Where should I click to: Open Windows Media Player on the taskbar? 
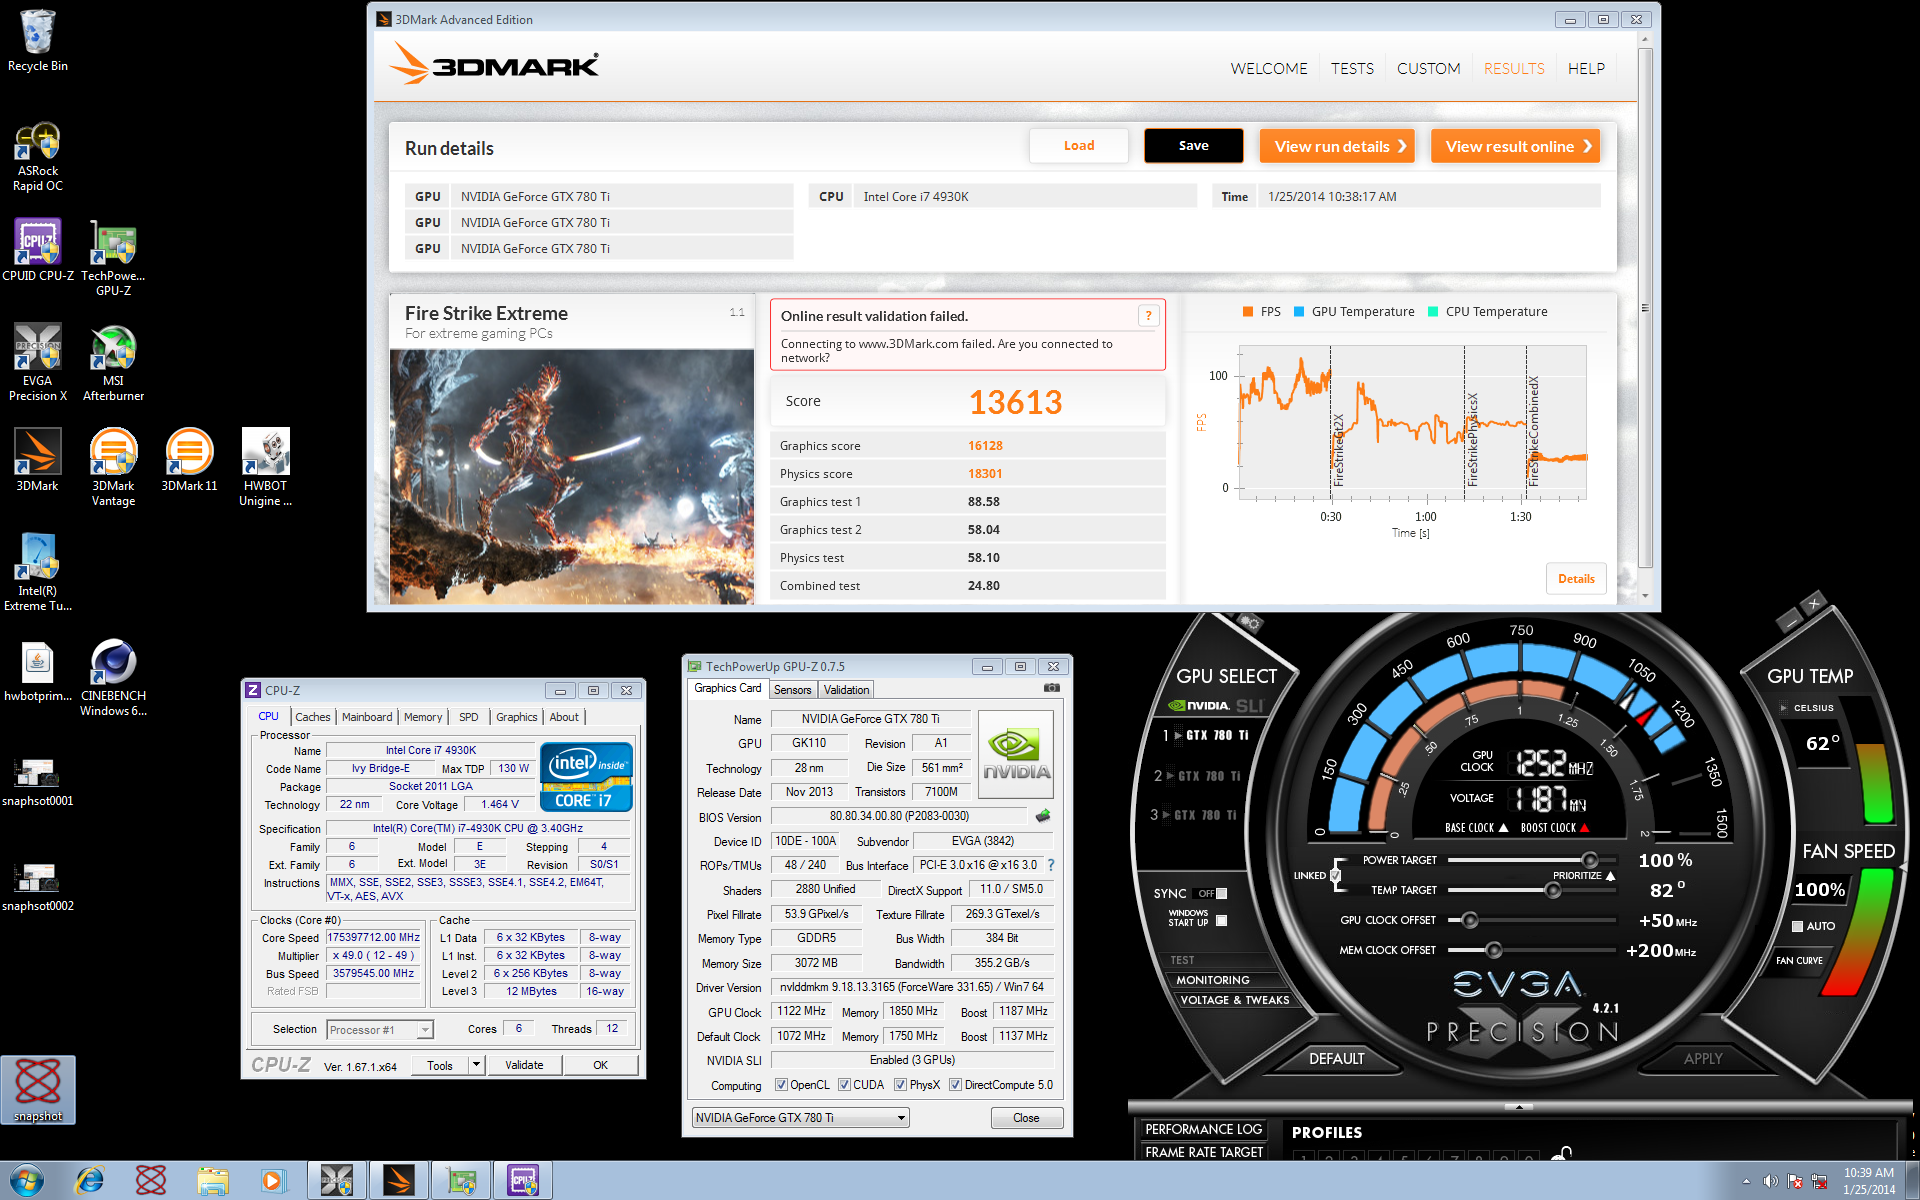273,1180
